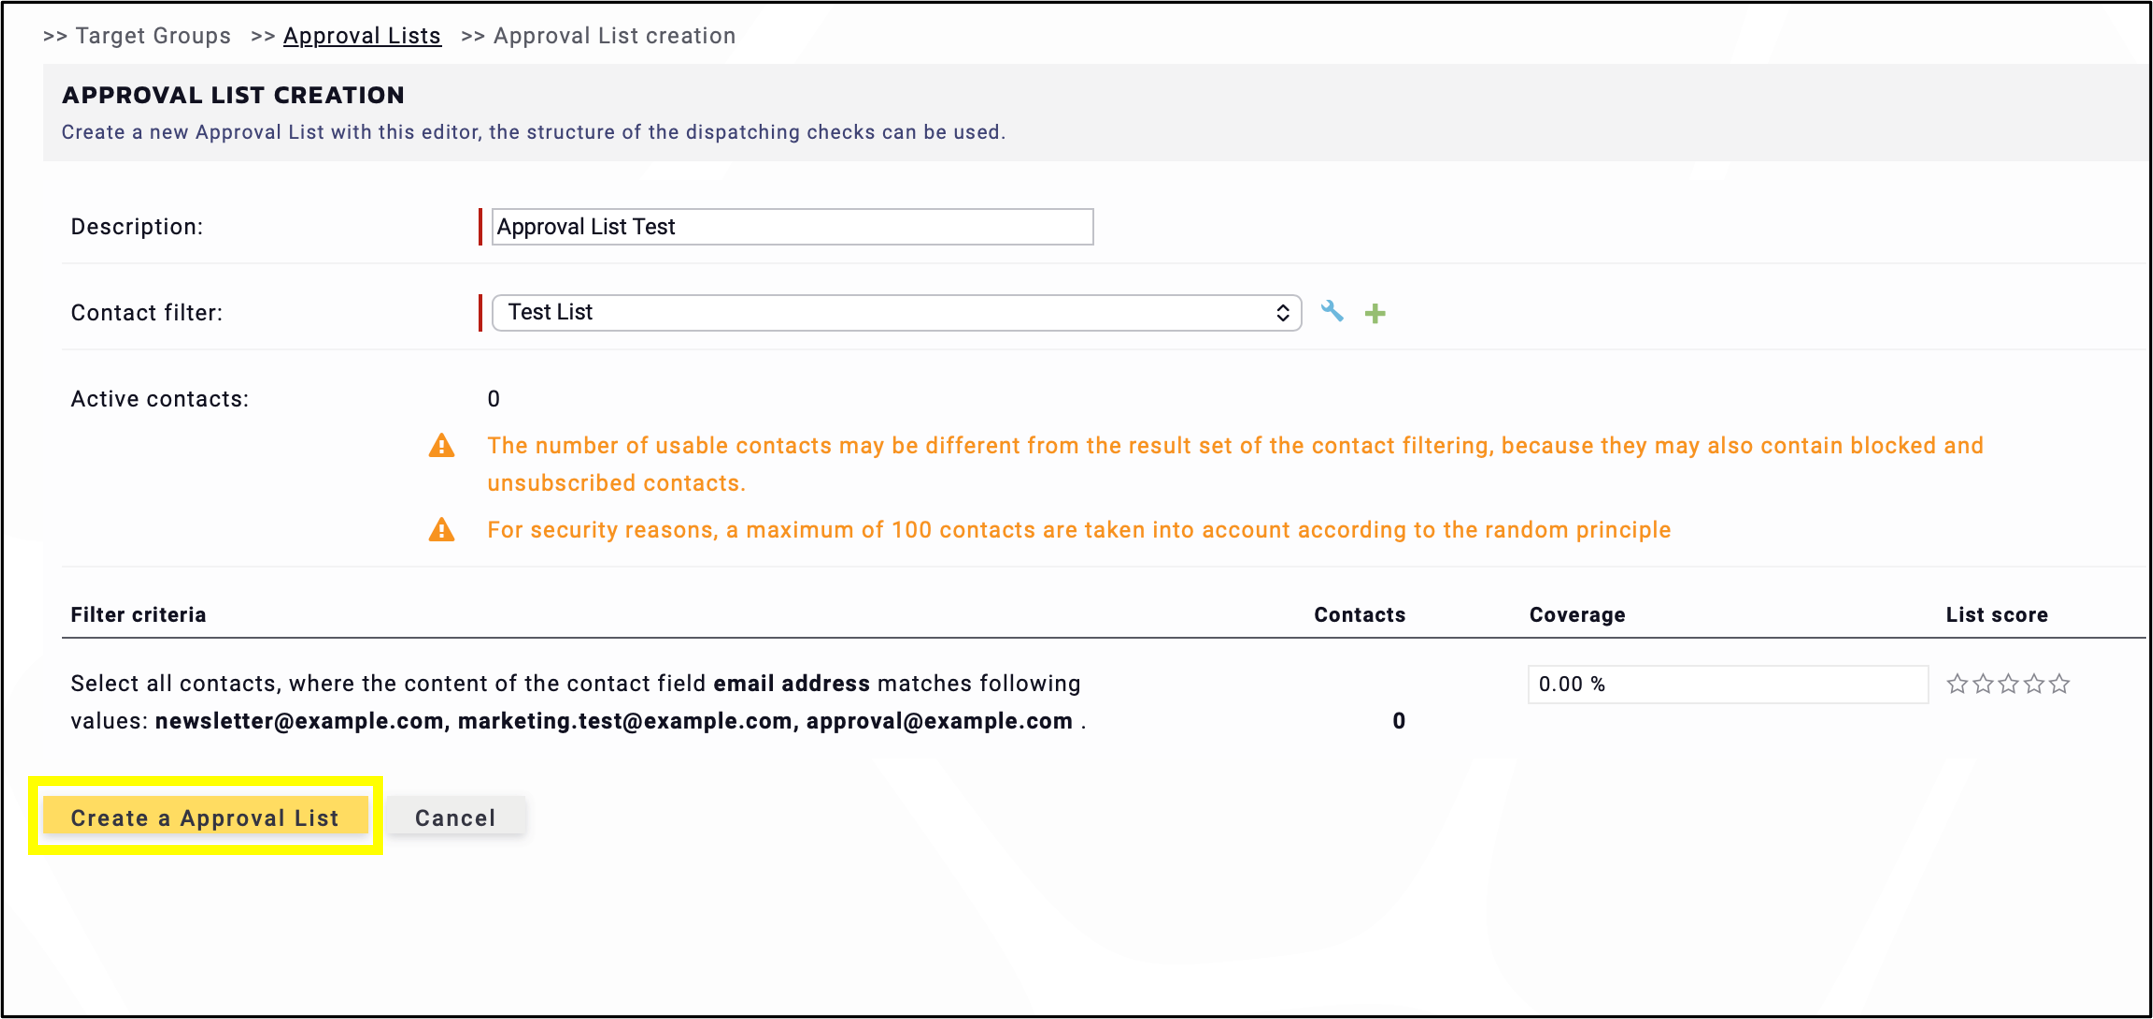Click the Active contacts label
The height and width of the screenshot is (1019, 2153).
tap(159, 399)
